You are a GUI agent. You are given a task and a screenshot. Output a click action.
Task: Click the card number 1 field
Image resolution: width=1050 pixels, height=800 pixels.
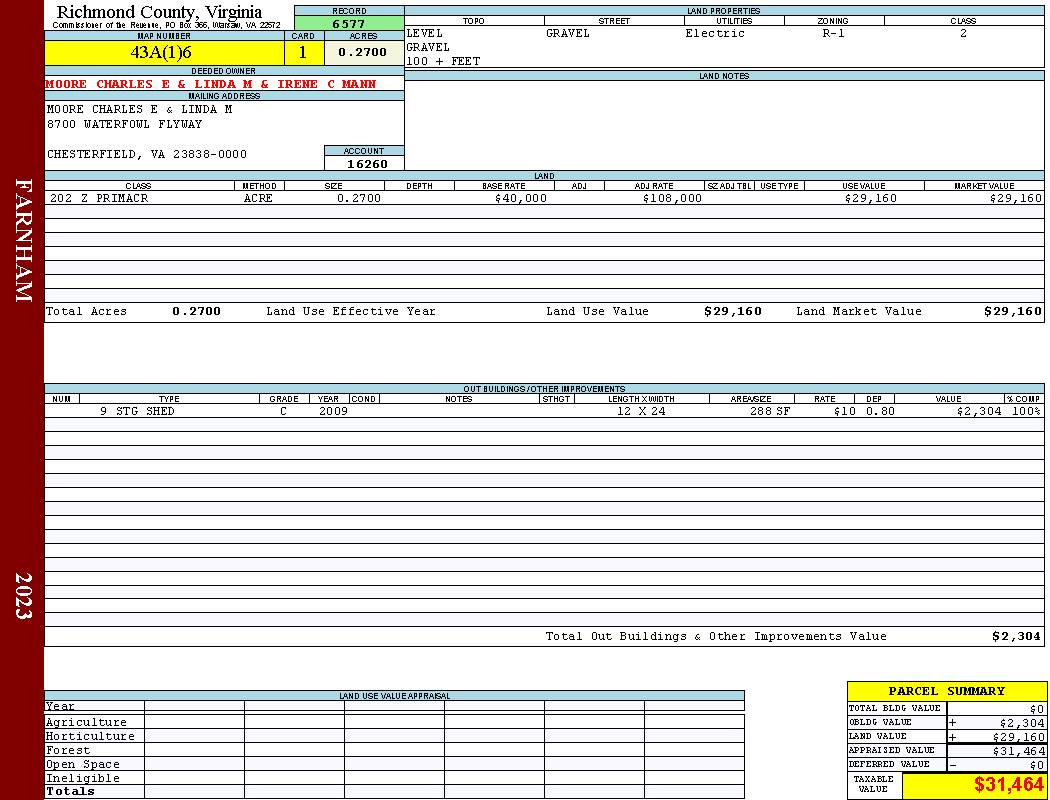(x=303, y=53)
